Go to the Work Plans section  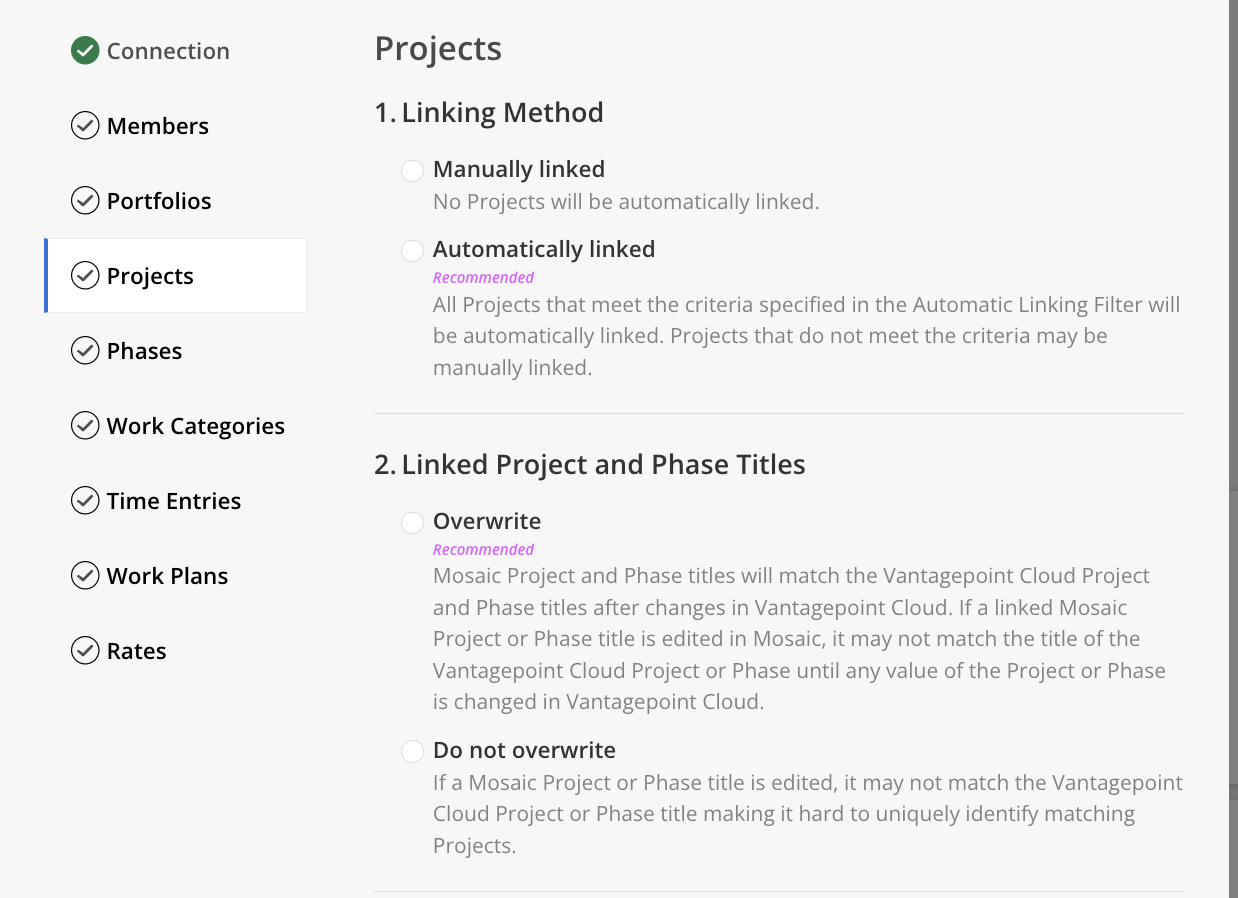pyautogui.click(x=167, y=576)
